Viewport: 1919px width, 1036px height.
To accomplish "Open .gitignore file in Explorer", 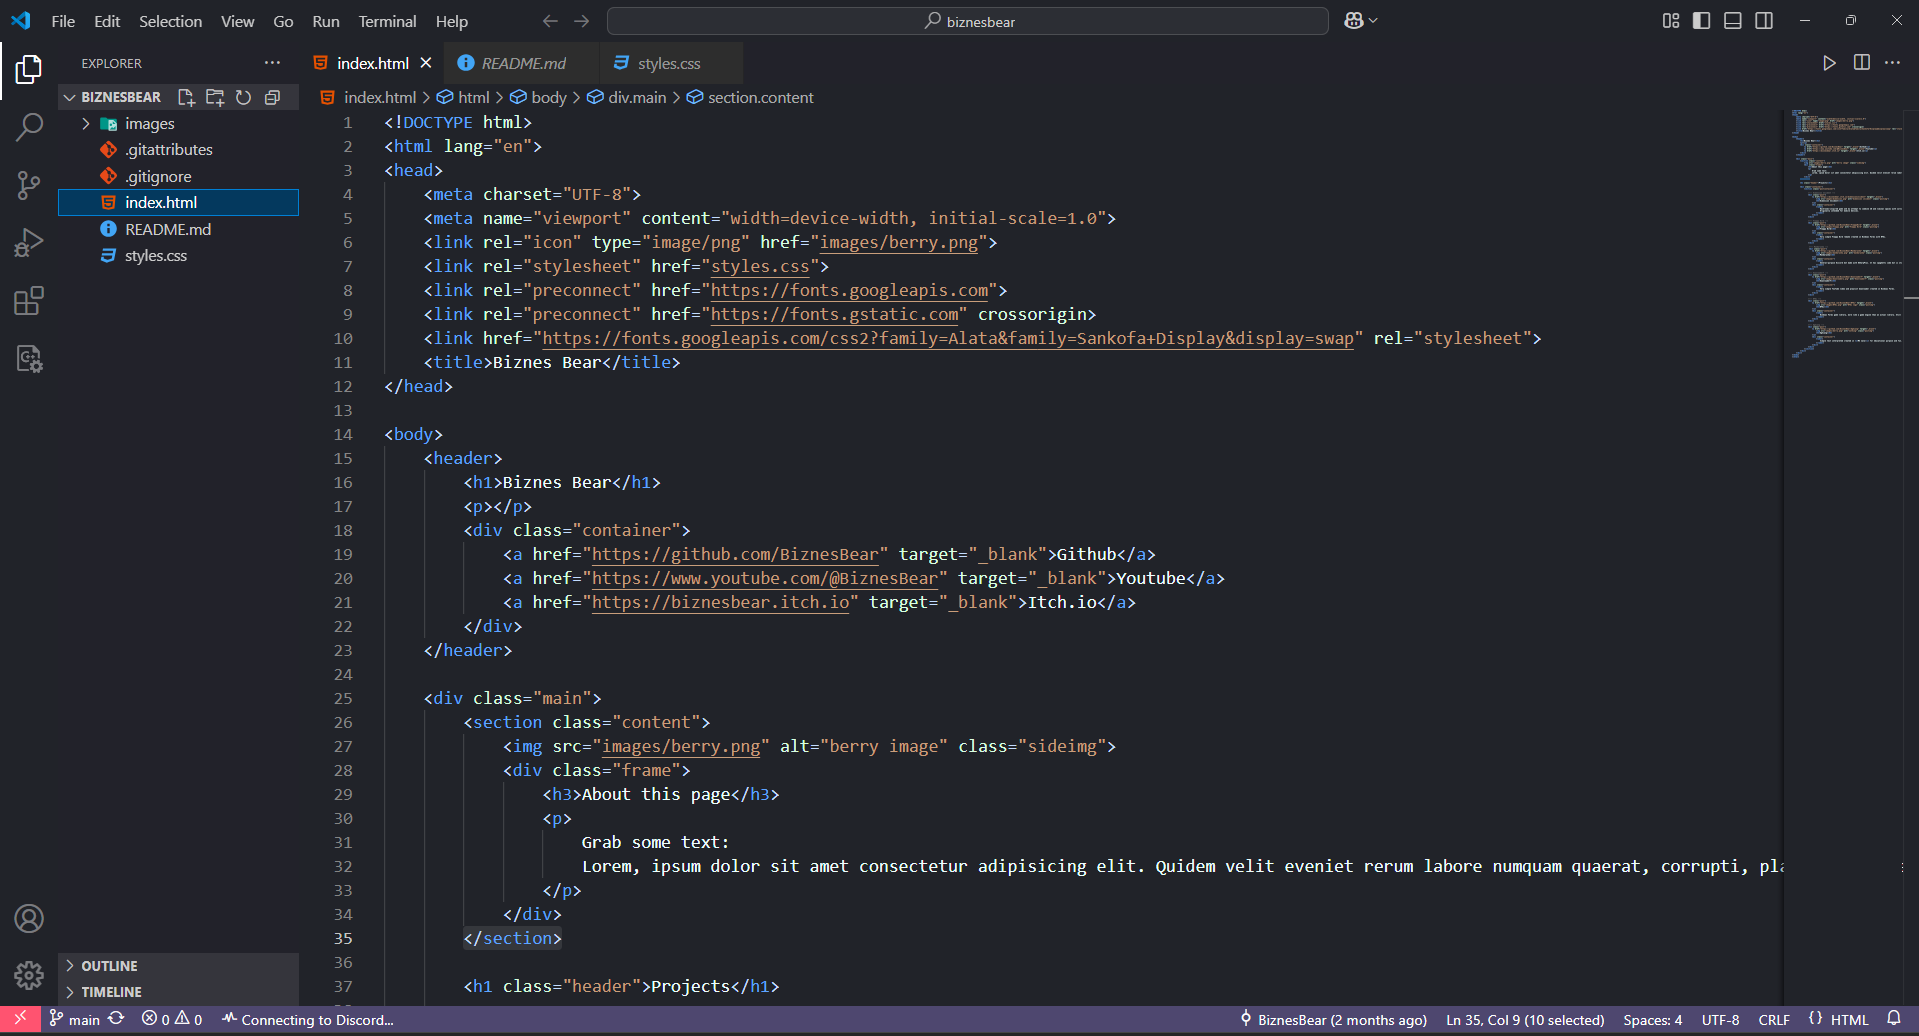I will point(158,177).
